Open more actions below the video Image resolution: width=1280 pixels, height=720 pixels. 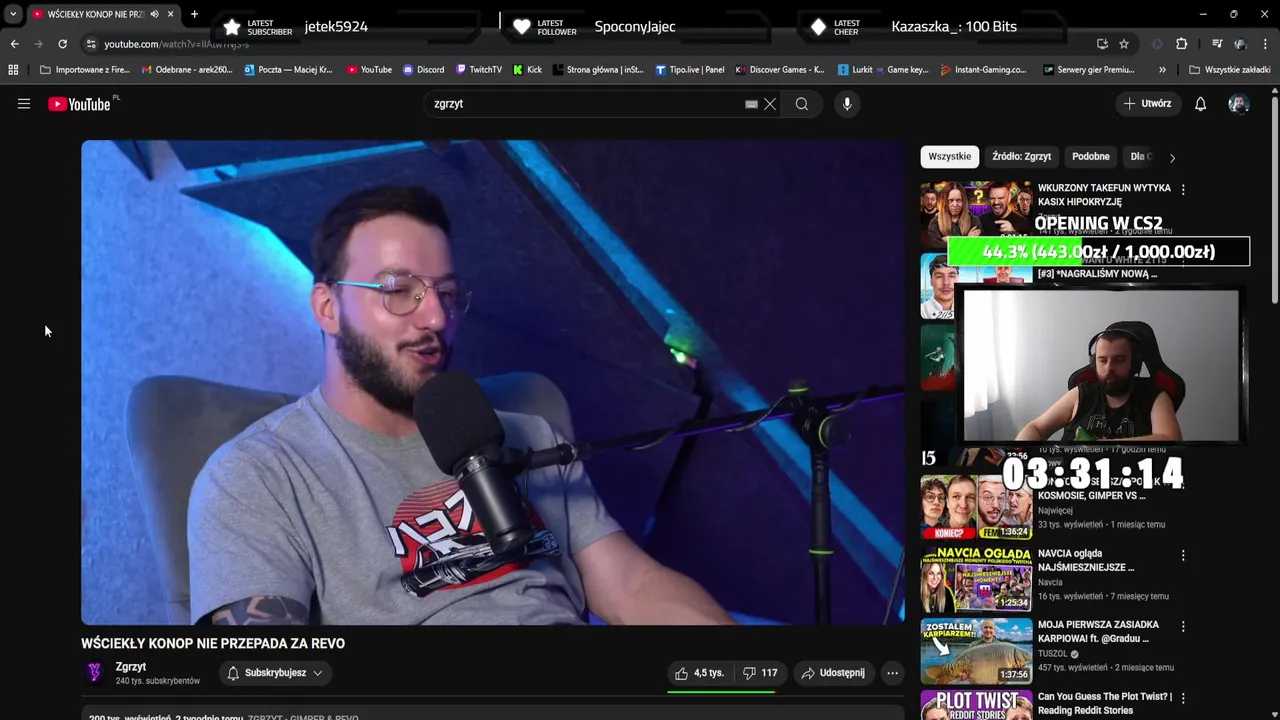892,673
